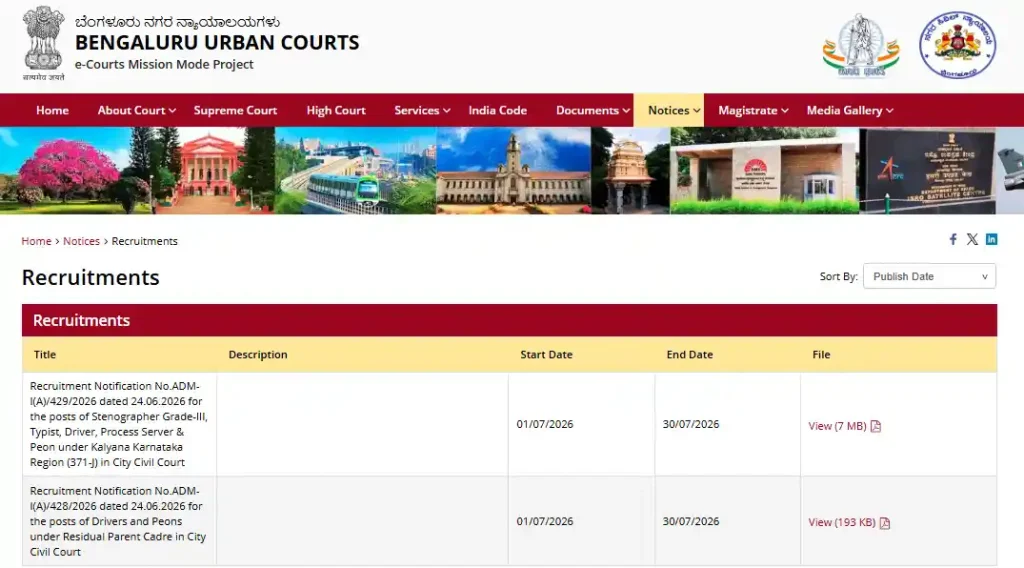Viewport: 1024px width, 568px height.
Task: Click Home breadcrumb link
Action: (x=36, y=241)
